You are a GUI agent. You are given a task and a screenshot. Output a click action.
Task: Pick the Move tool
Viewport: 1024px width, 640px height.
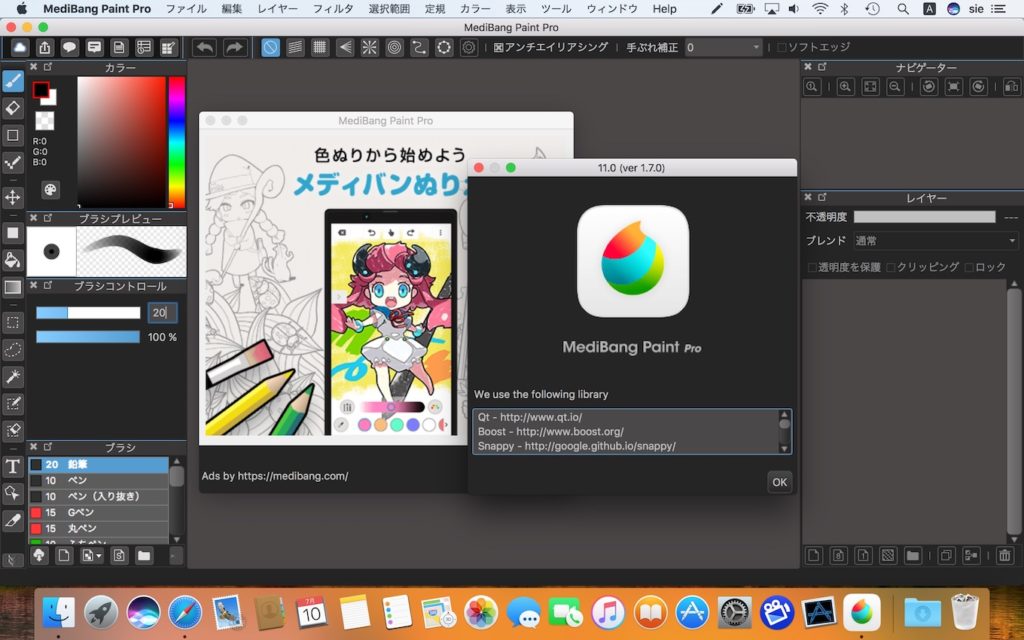click(x=13, y=197)
